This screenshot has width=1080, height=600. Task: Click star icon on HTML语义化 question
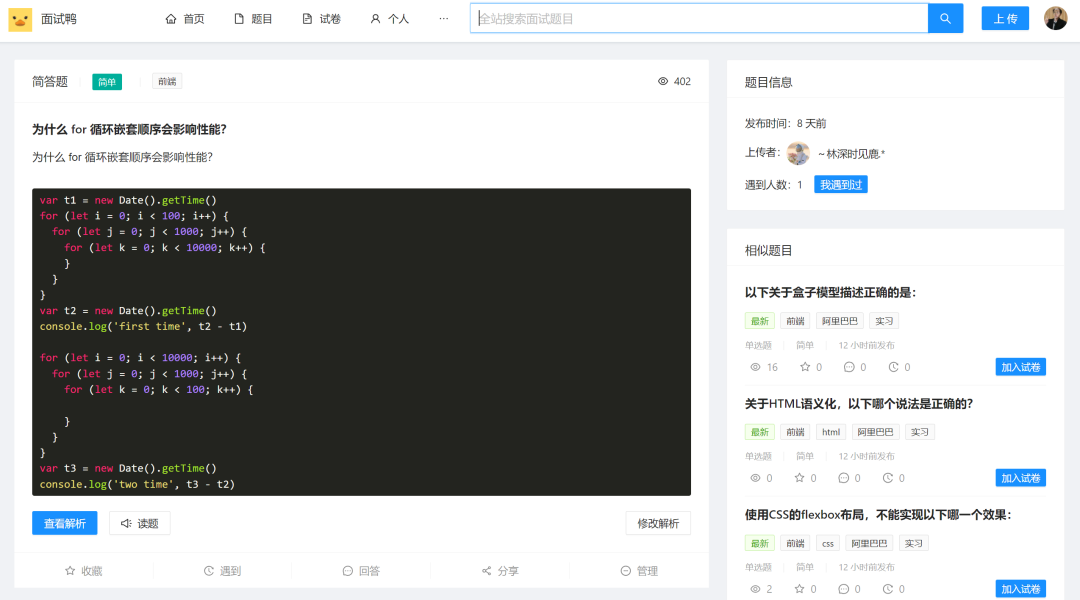799,478
